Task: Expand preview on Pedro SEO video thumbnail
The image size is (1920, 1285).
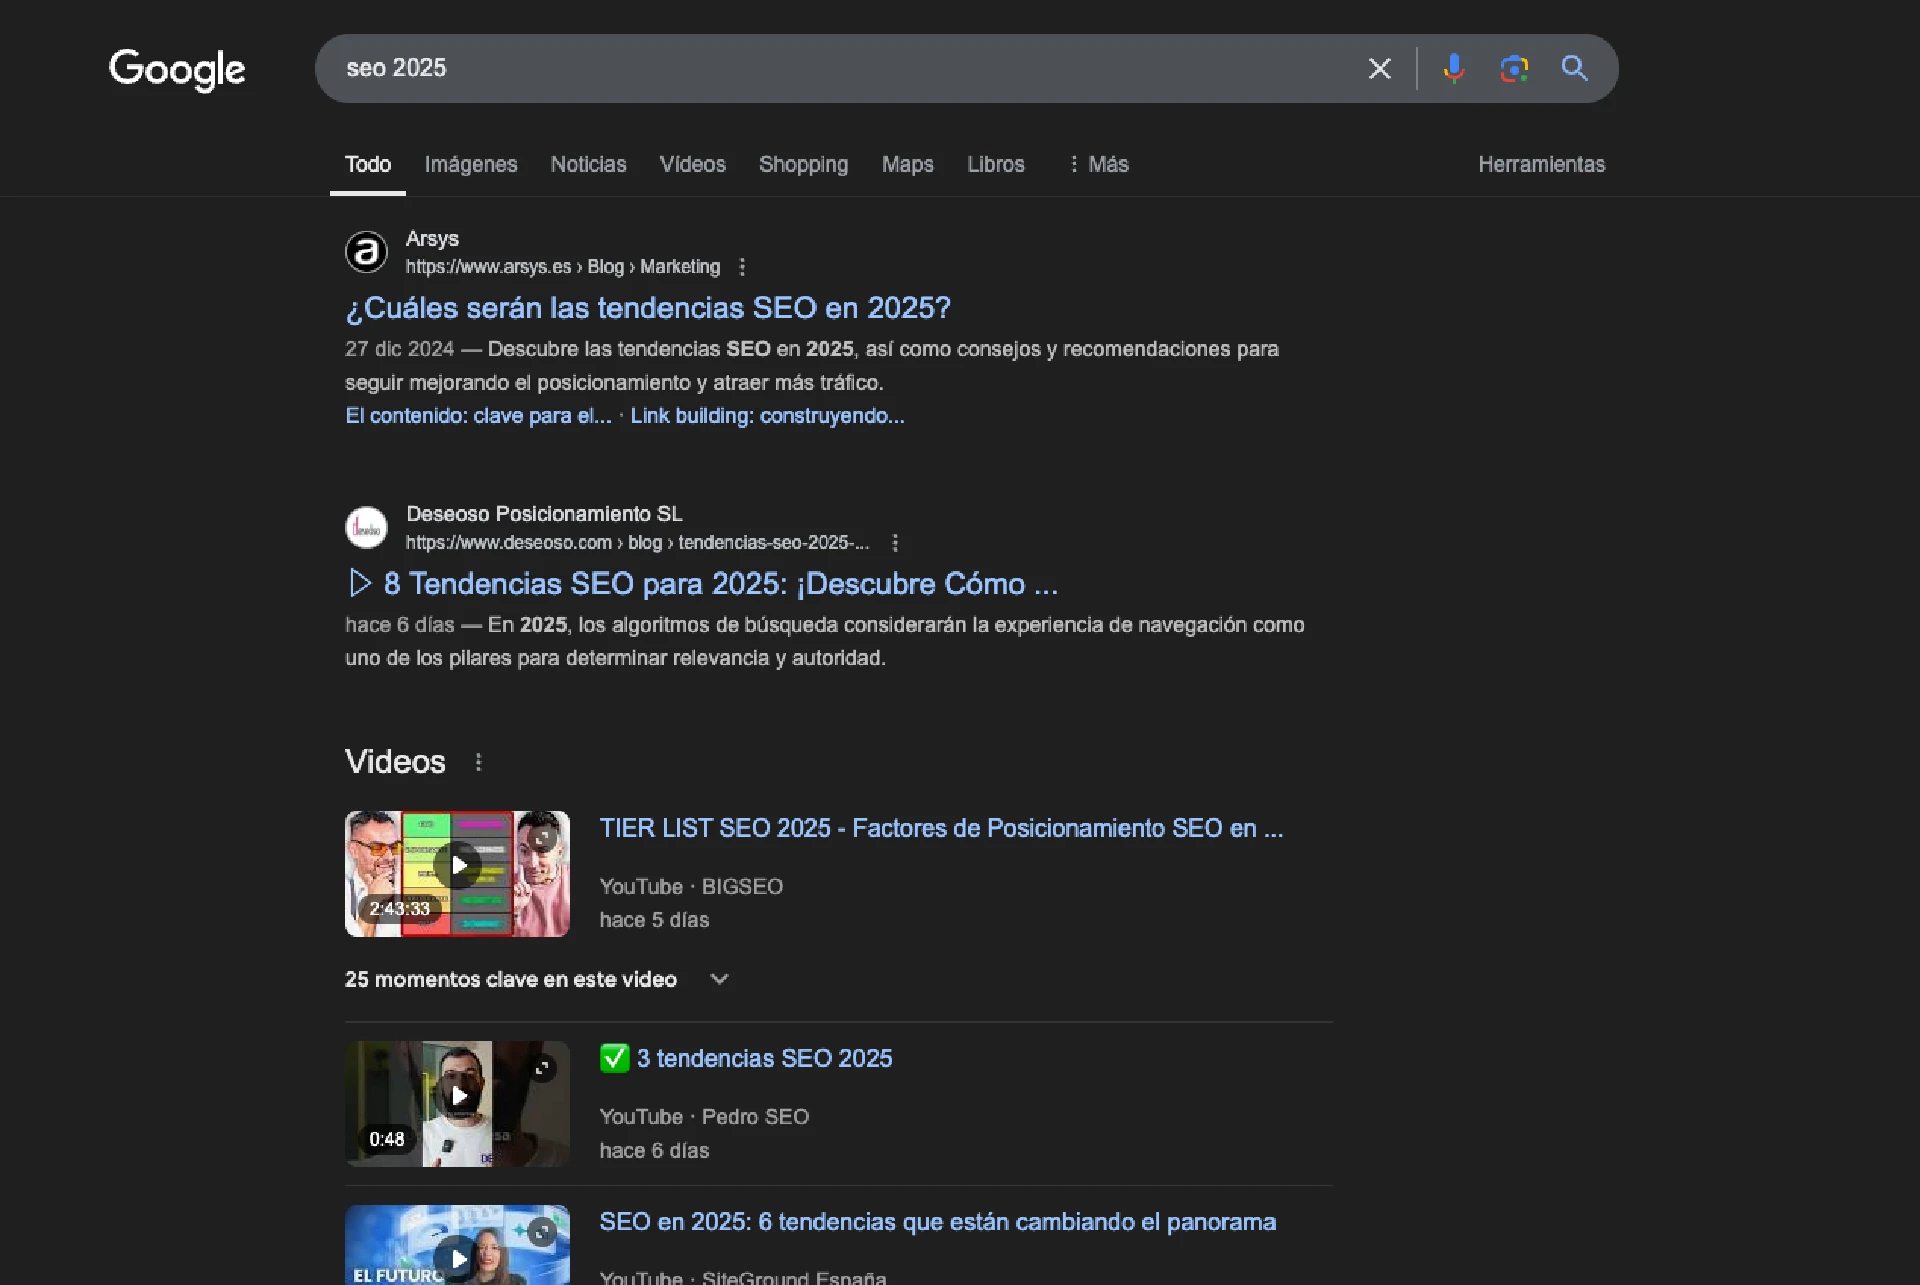Action: coord(542,1069)
